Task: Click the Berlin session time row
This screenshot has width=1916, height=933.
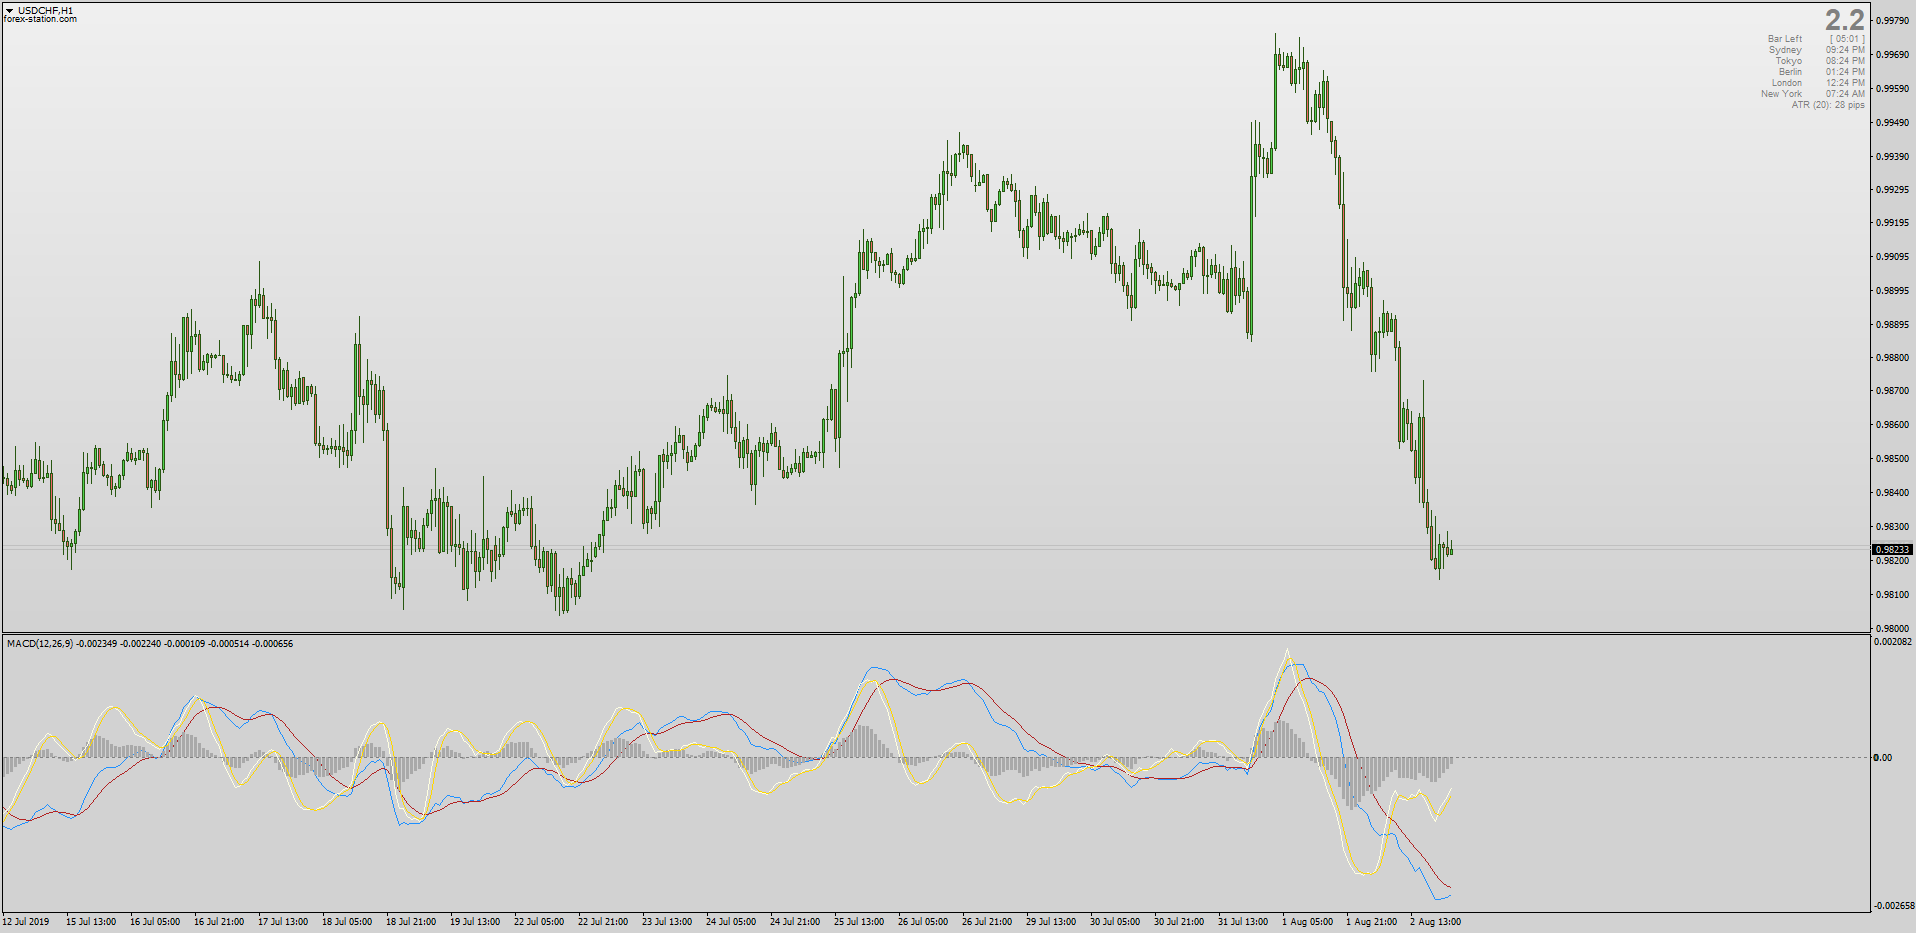Action: [x=1821, y=72]
